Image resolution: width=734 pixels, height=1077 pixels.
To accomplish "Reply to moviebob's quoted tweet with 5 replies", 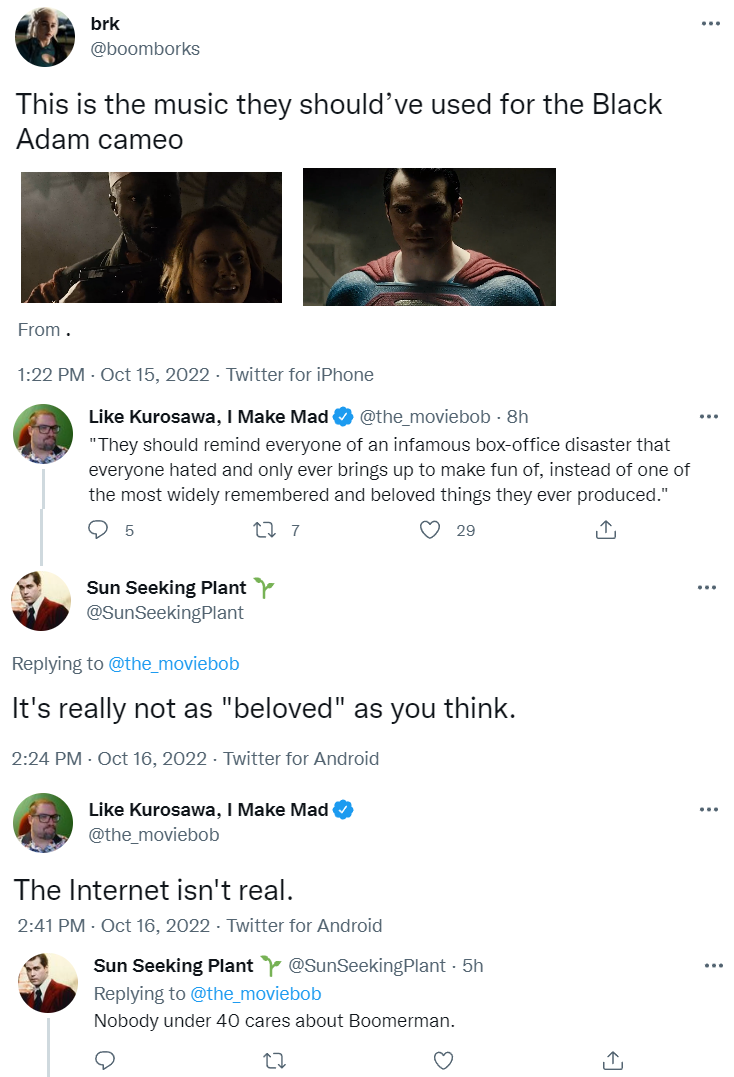I will pyautogui.click(x=98, y=531).
